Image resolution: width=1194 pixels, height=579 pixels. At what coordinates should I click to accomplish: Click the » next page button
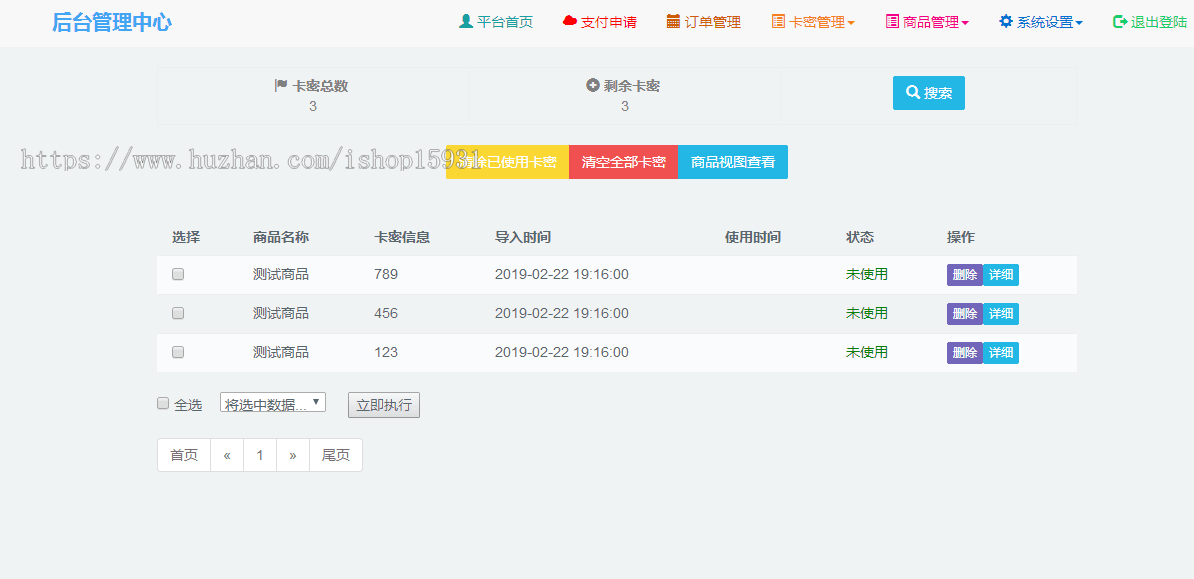tap(292, 455)
